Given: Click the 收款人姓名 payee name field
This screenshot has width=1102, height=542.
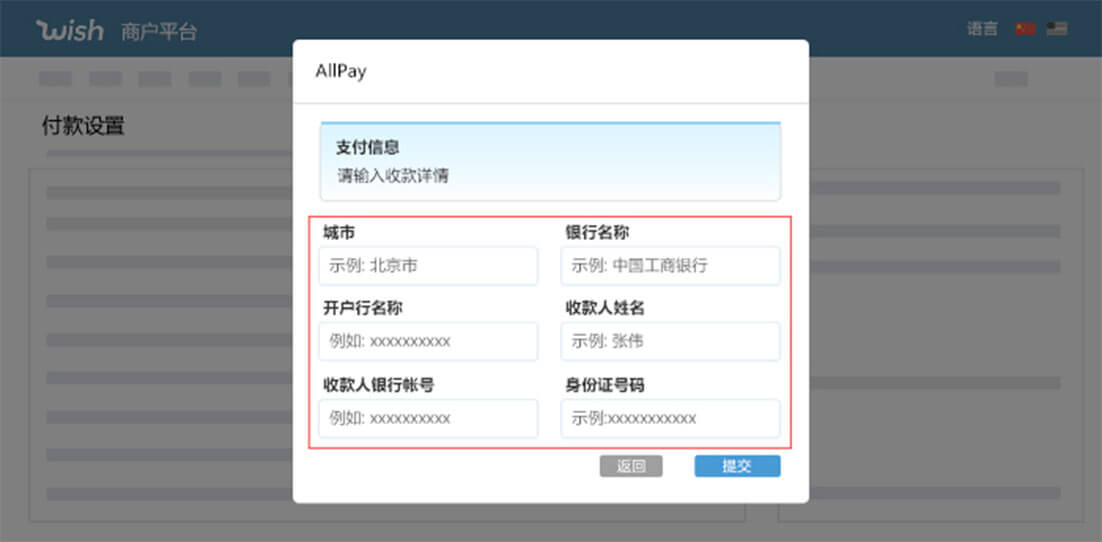Looking at the screenshot, I should [x=670, y=342].
